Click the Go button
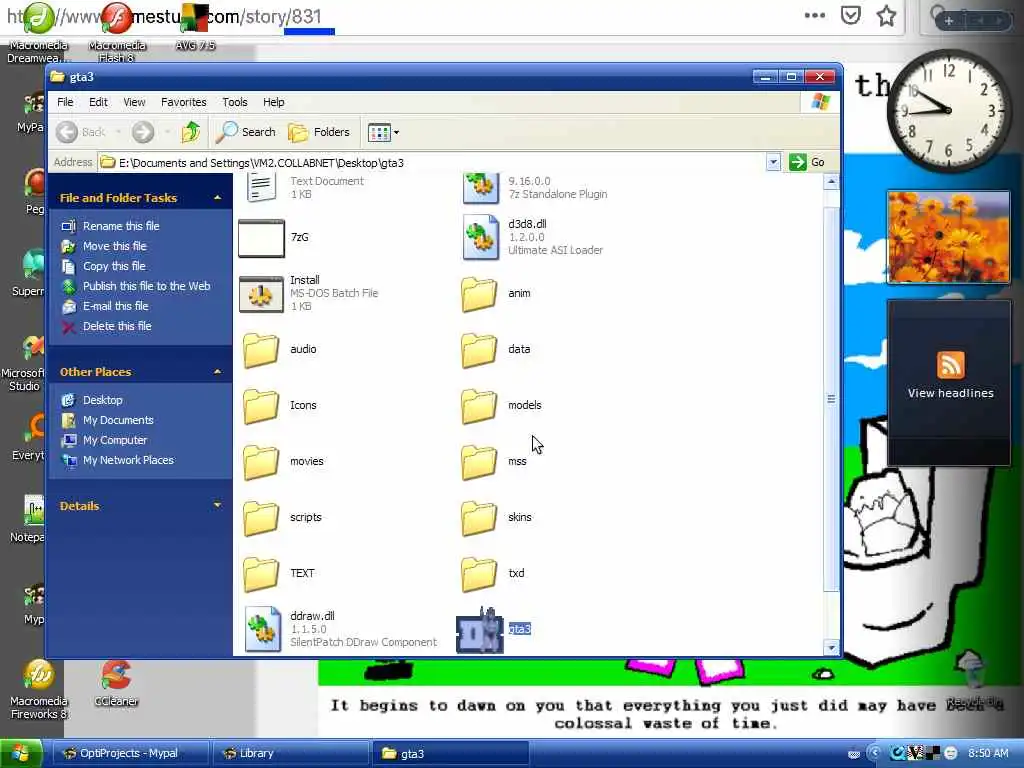Viewport: 1024px width, 768px height. point(807,162)
